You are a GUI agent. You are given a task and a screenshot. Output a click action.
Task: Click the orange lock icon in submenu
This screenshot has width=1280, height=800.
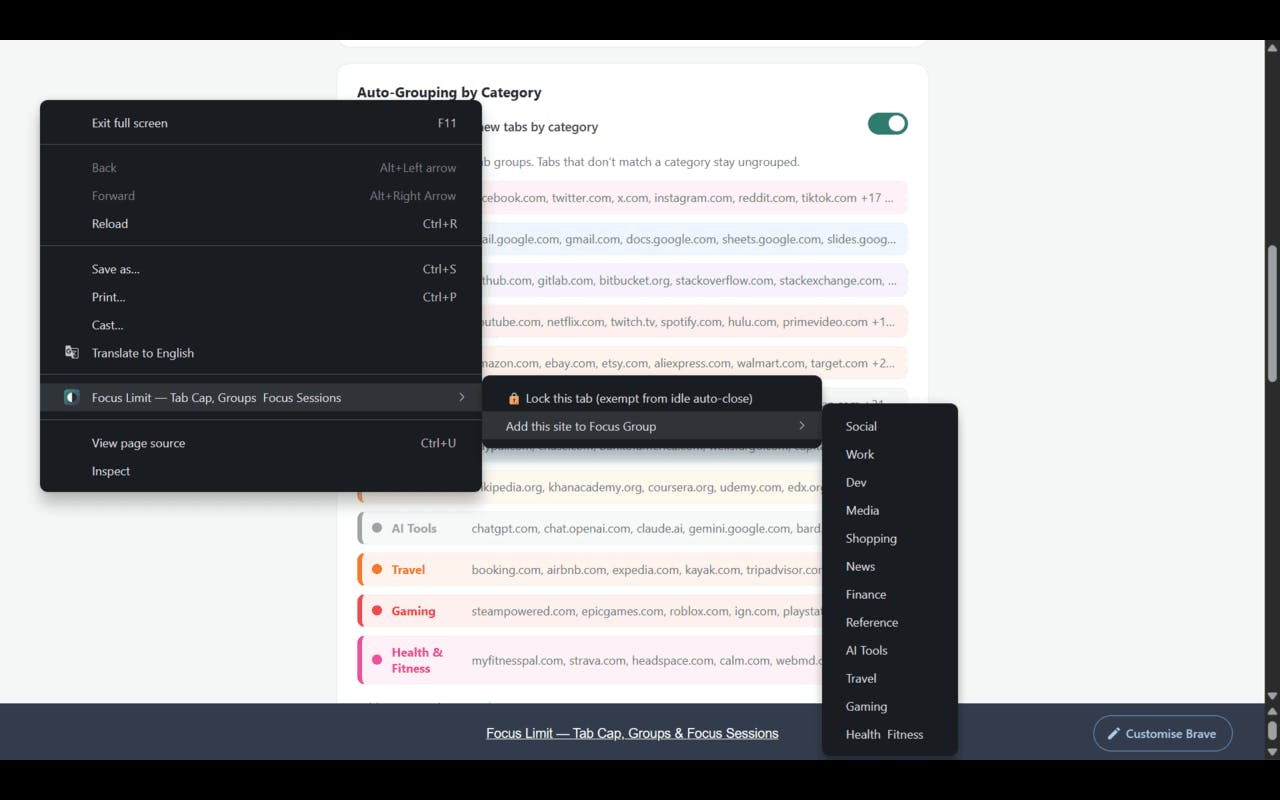point(514,398)
